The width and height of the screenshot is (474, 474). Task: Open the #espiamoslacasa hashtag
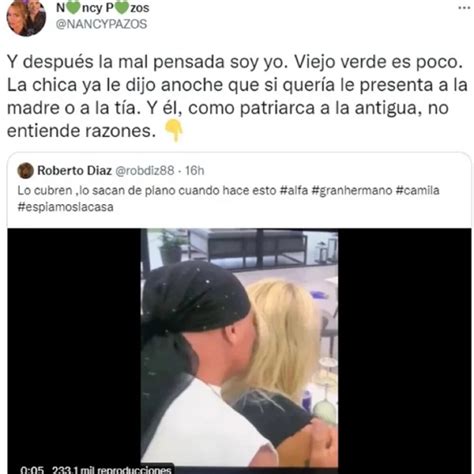click(65, 207)
